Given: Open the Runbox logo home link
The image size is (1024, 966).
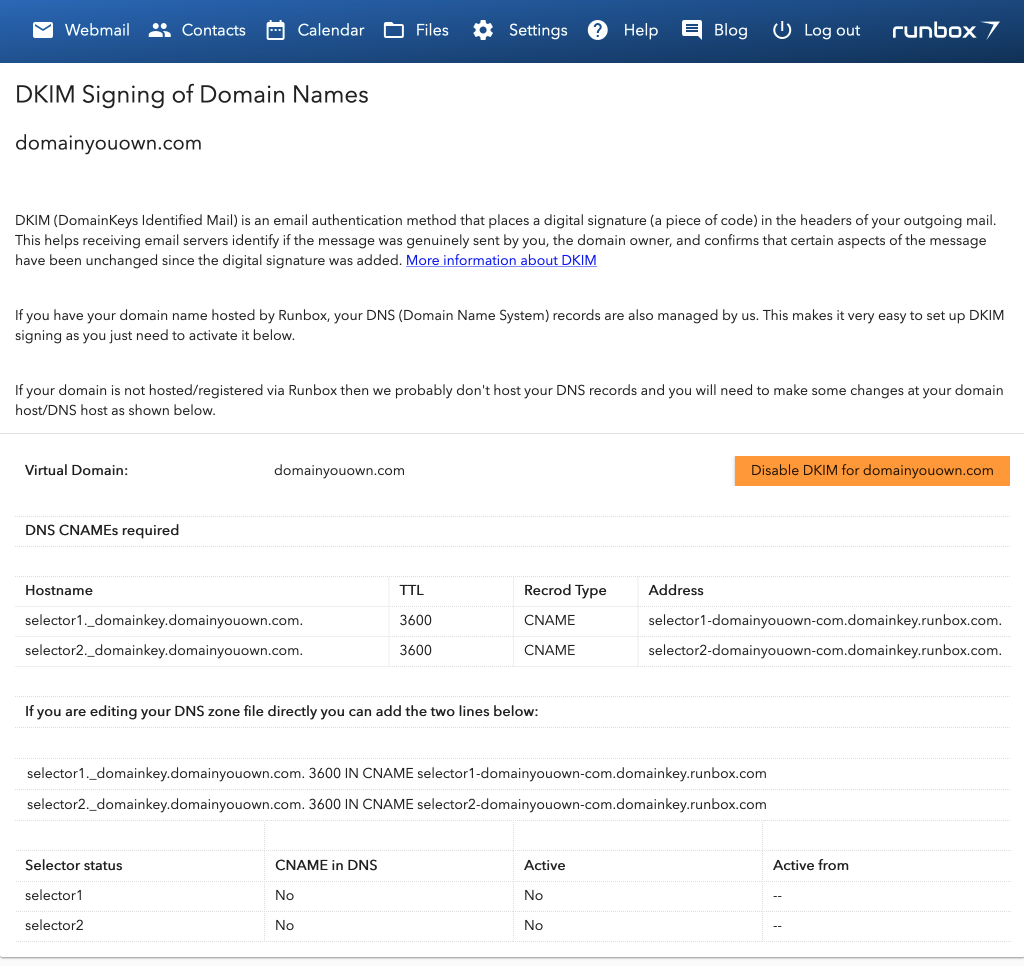Looking at the screenshot, I should click(x=945, y=30).
